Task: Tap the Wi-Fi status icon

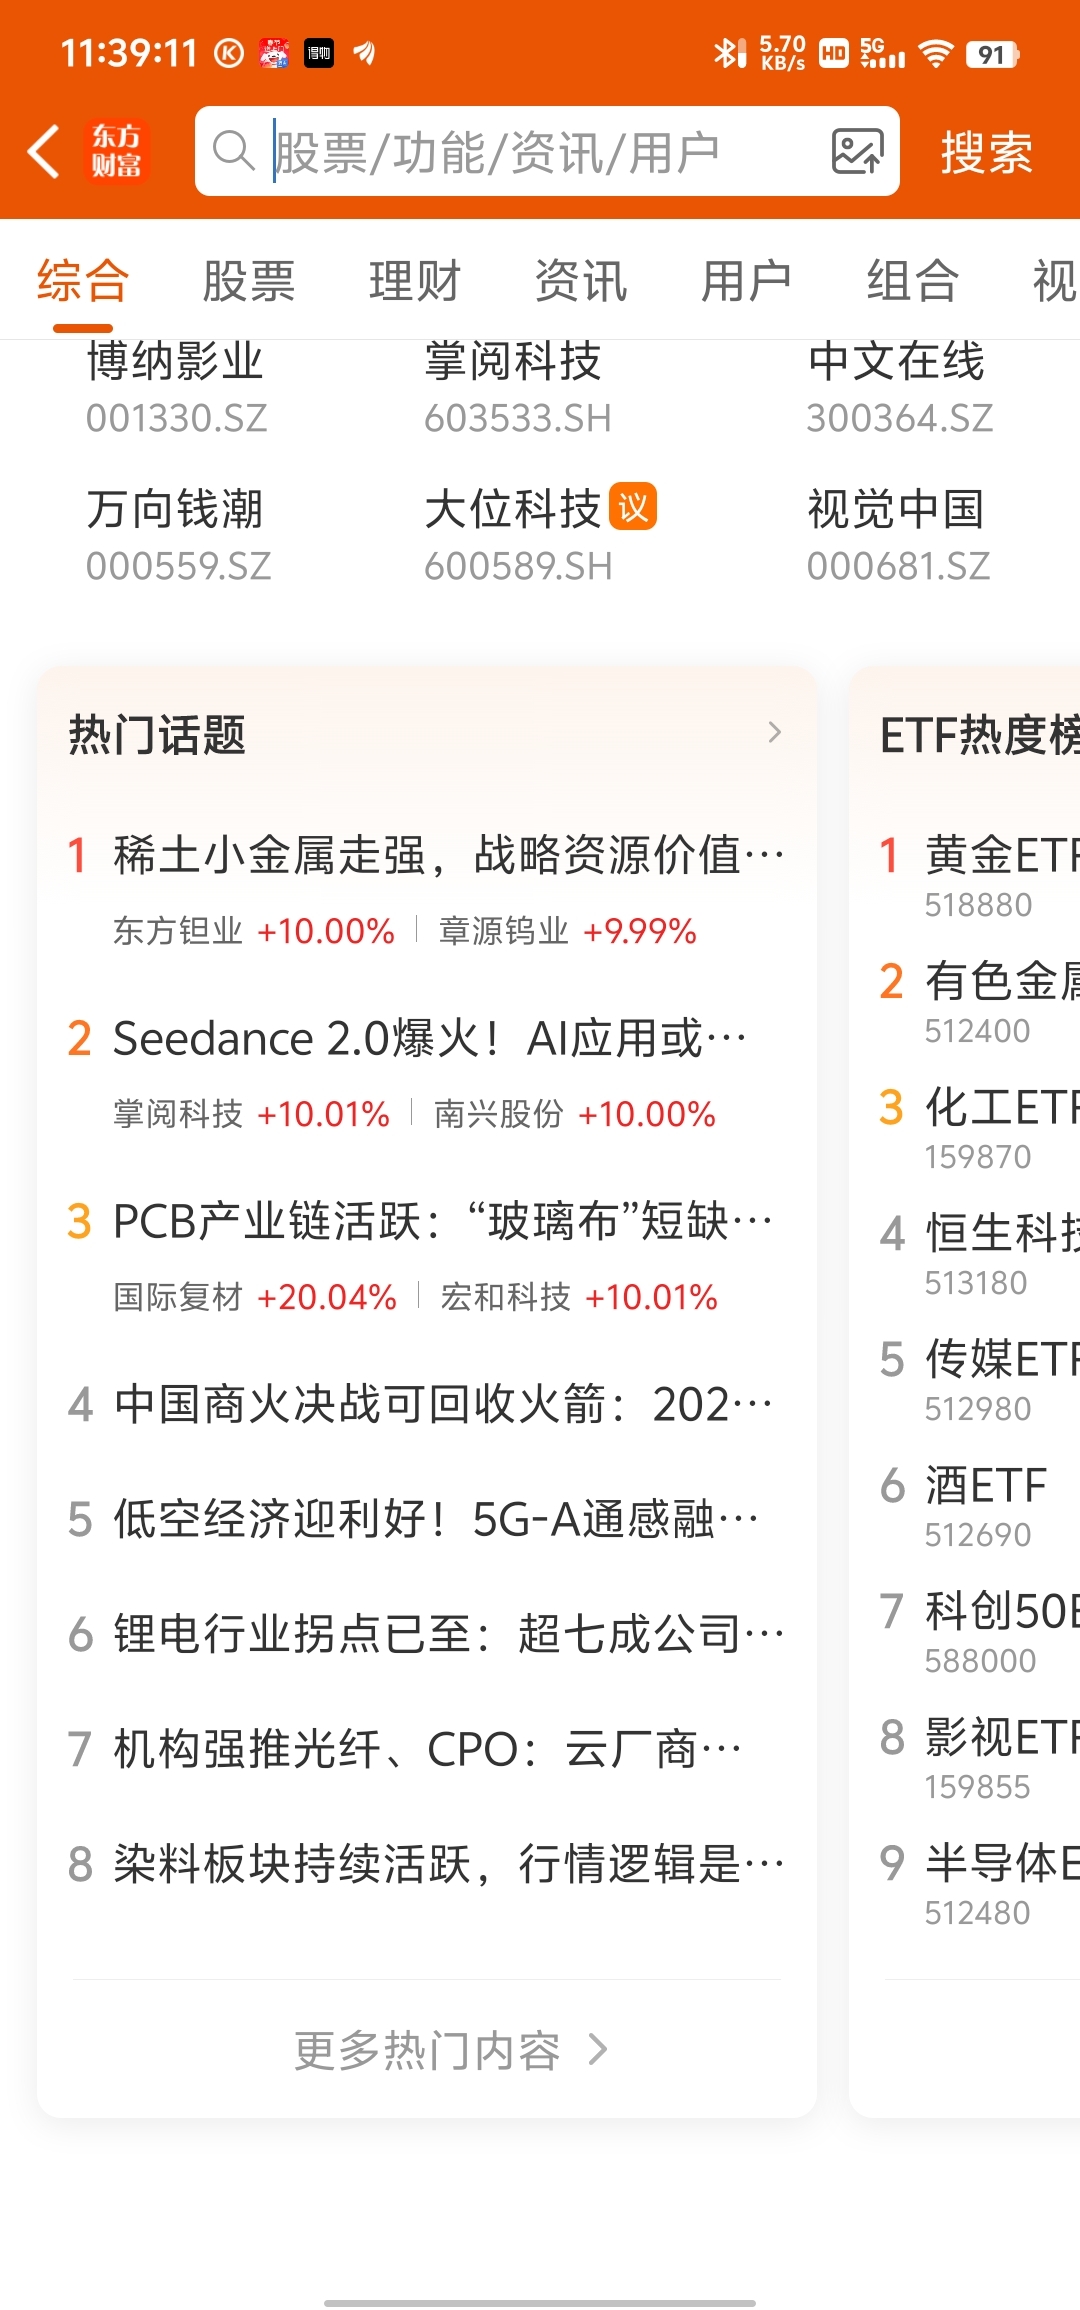Action: click(935, 53)
